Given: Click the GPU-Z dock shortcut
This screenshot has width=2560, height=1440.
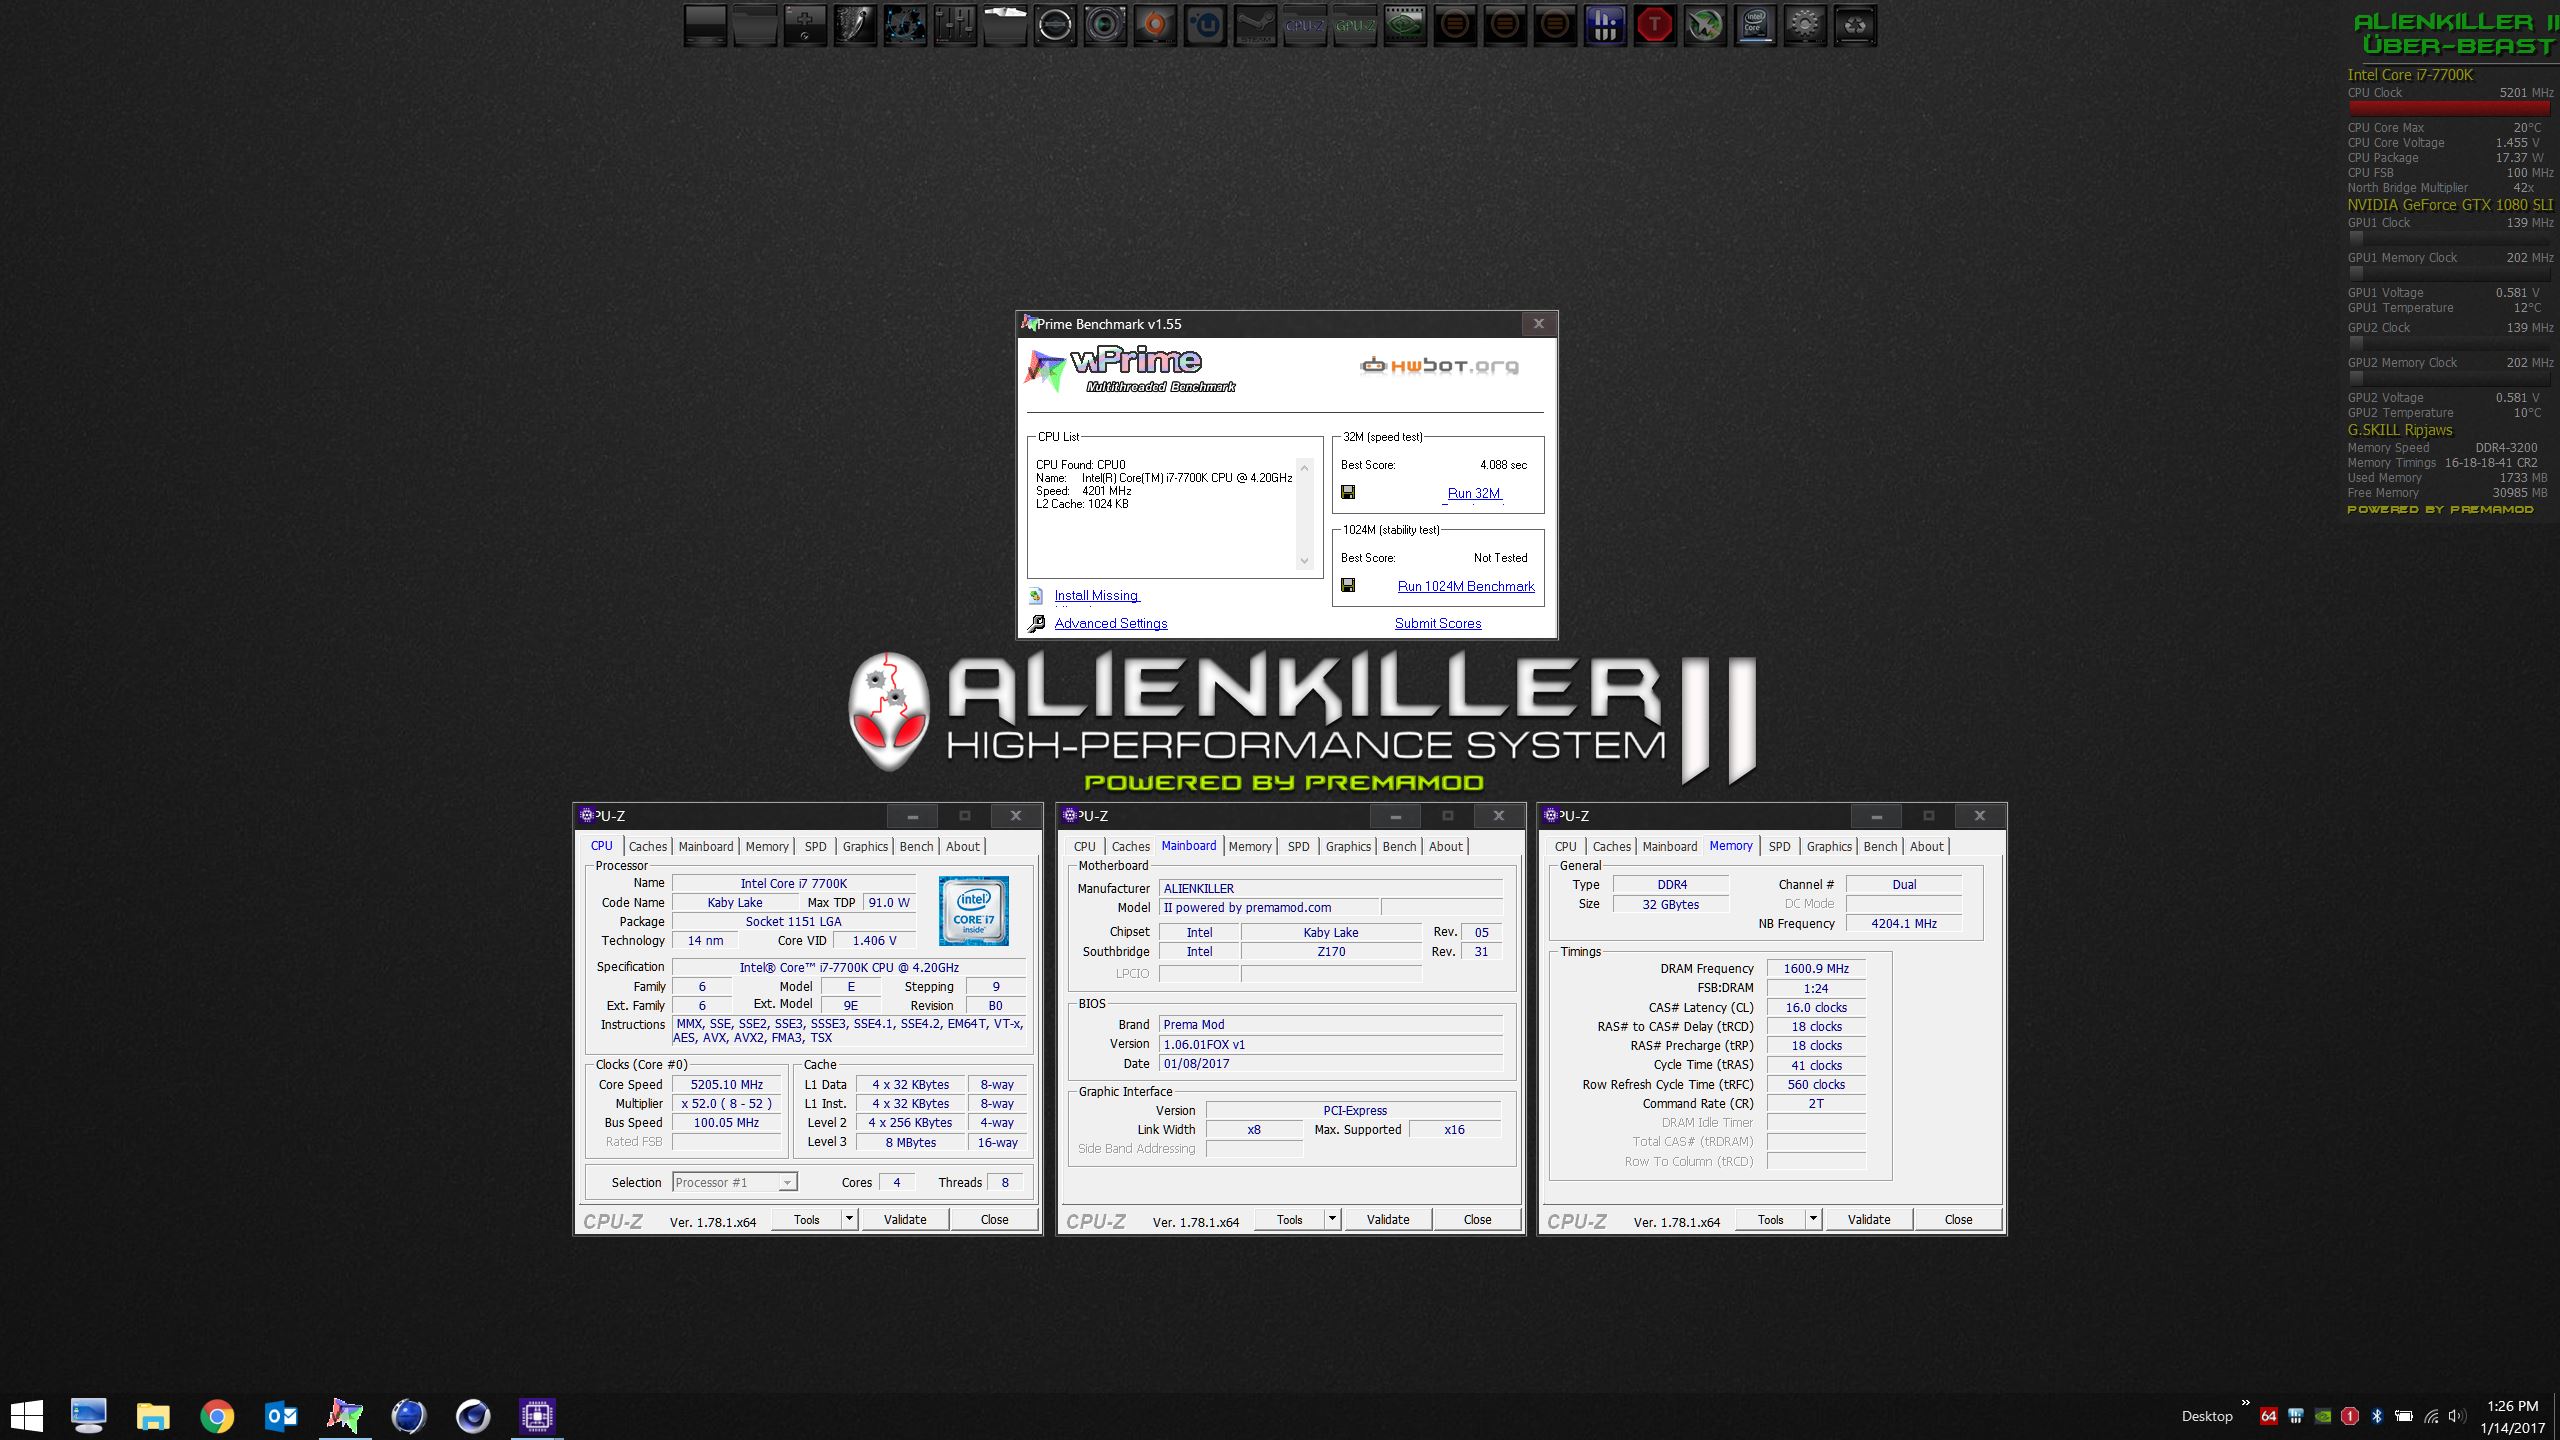Looking at the screenshot, I should coord(1355,26).
